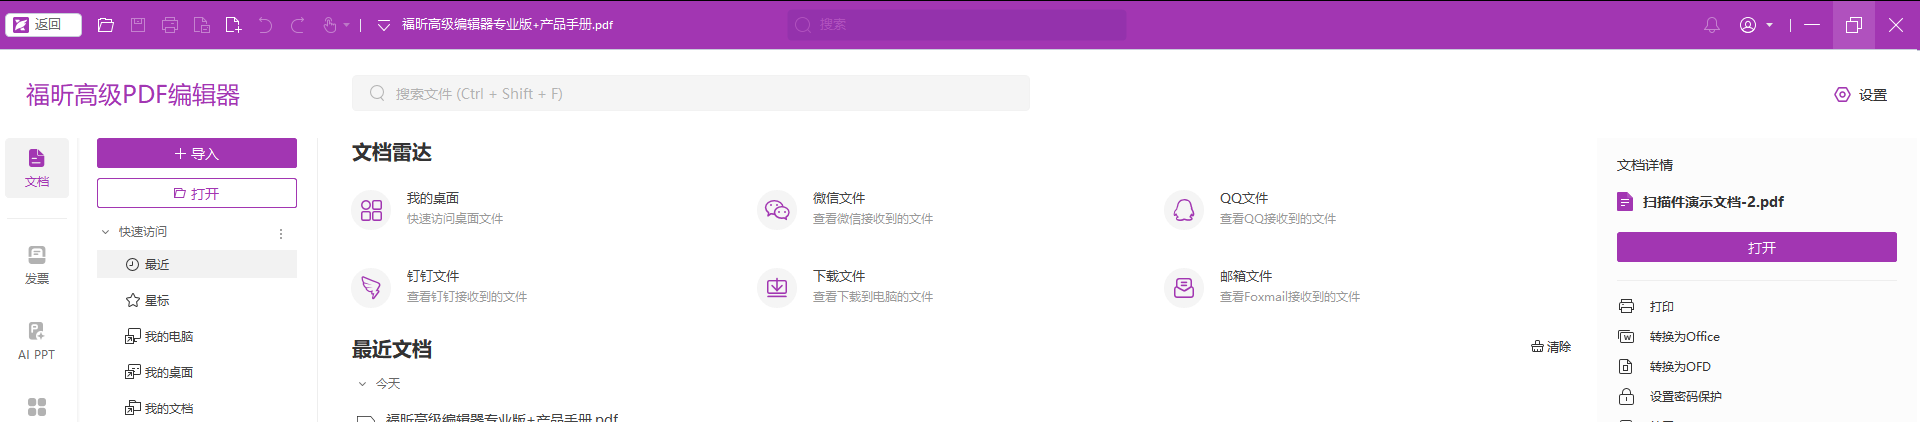Select the 发票 sidebar tab

point(37,265)
